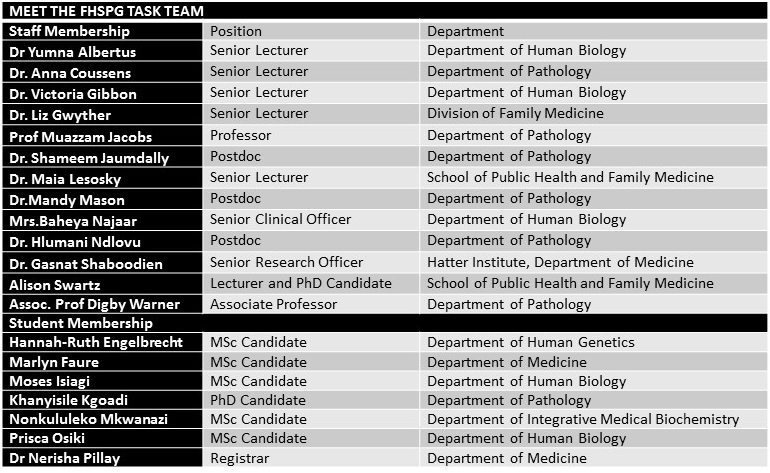The height and width of the screenshot is (473, 770).
Task: Click the 'Position' column header
Action: click(236, 31)
